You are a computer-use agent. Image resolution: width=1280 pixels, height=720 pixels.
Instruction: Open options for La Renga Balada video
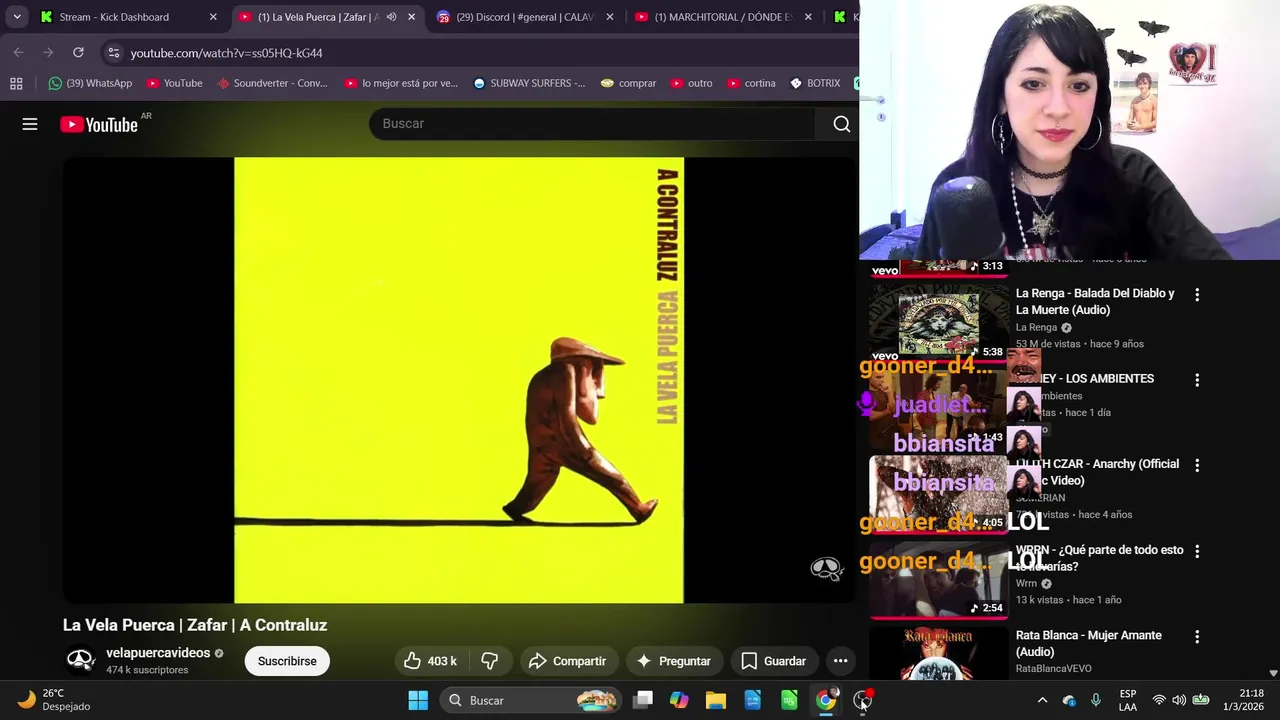click(x=1197, y=295)
